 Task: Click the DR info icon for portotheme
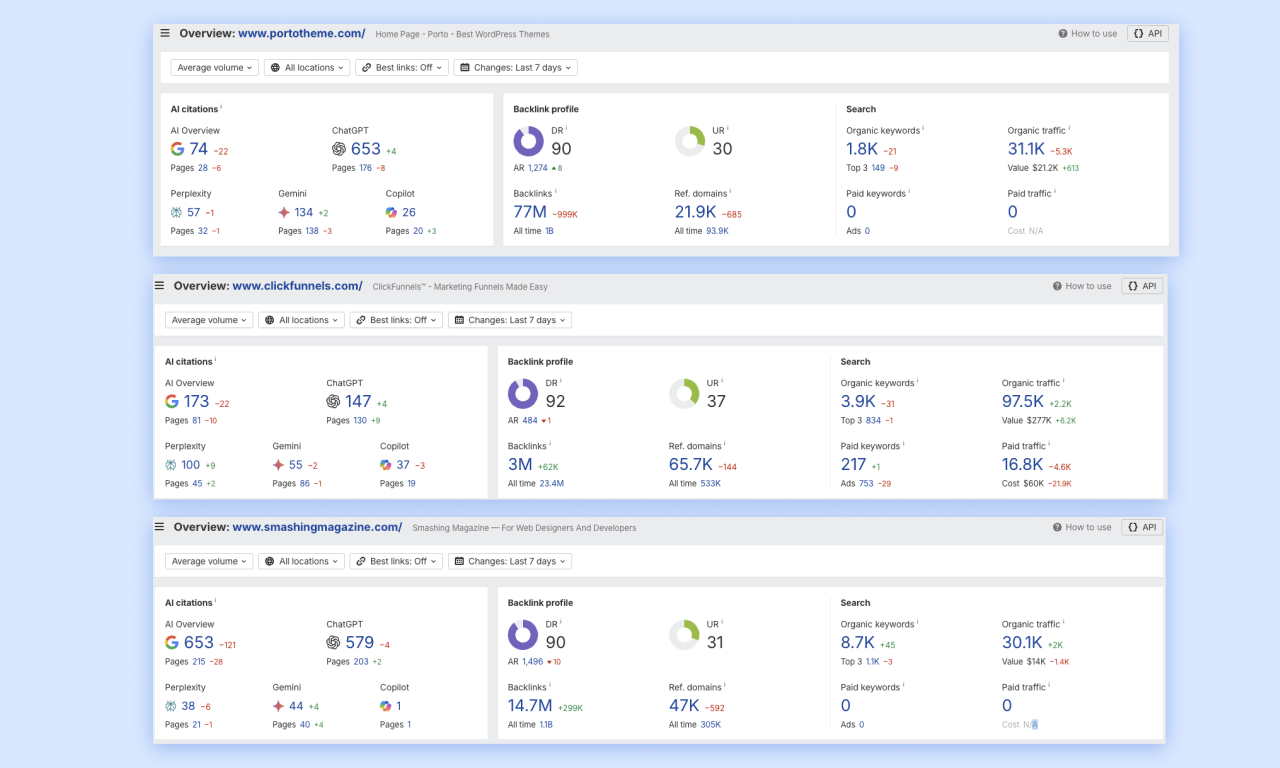tap(566, 129)
